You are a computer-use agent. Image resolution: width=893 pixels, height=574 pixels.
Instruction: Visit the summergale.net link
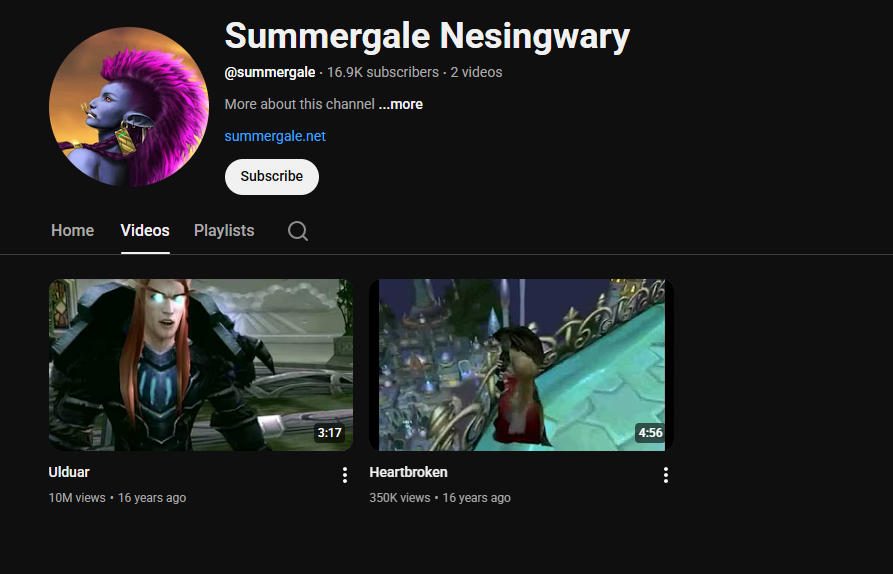[275, 136]
